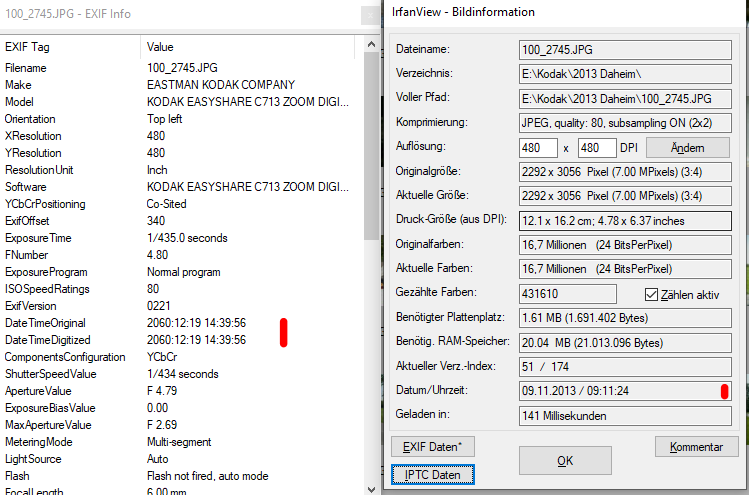Click the Geladen in field 141 Millisekunden
Screen dimensions: 749x495
(625, 416)
